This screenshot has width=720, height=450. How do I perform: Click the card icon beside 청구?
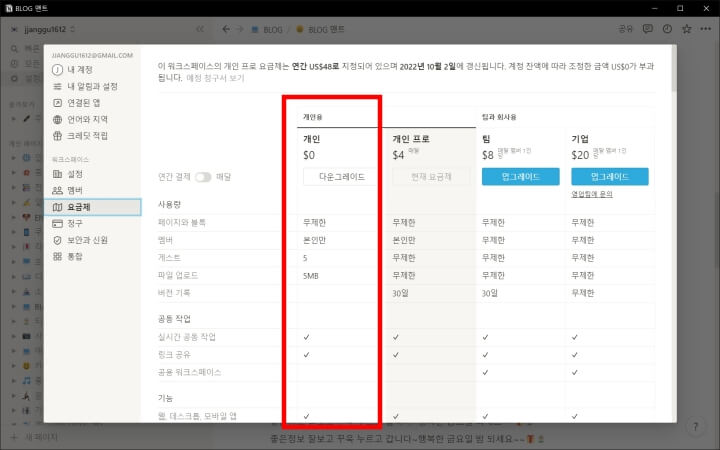click(57, 224)
